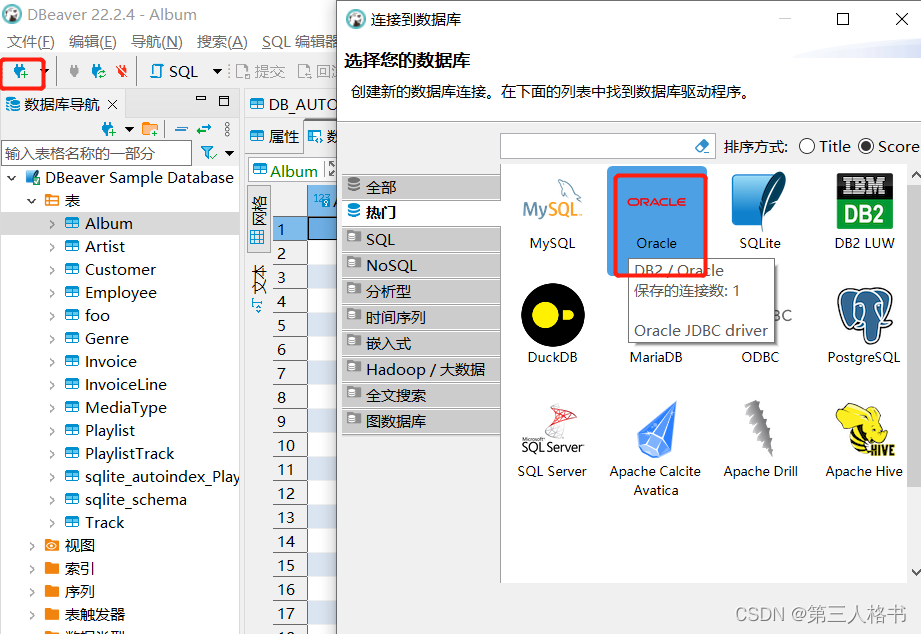Open the 编辑(E) menu
921x634 pixels.
pos(92,42)
